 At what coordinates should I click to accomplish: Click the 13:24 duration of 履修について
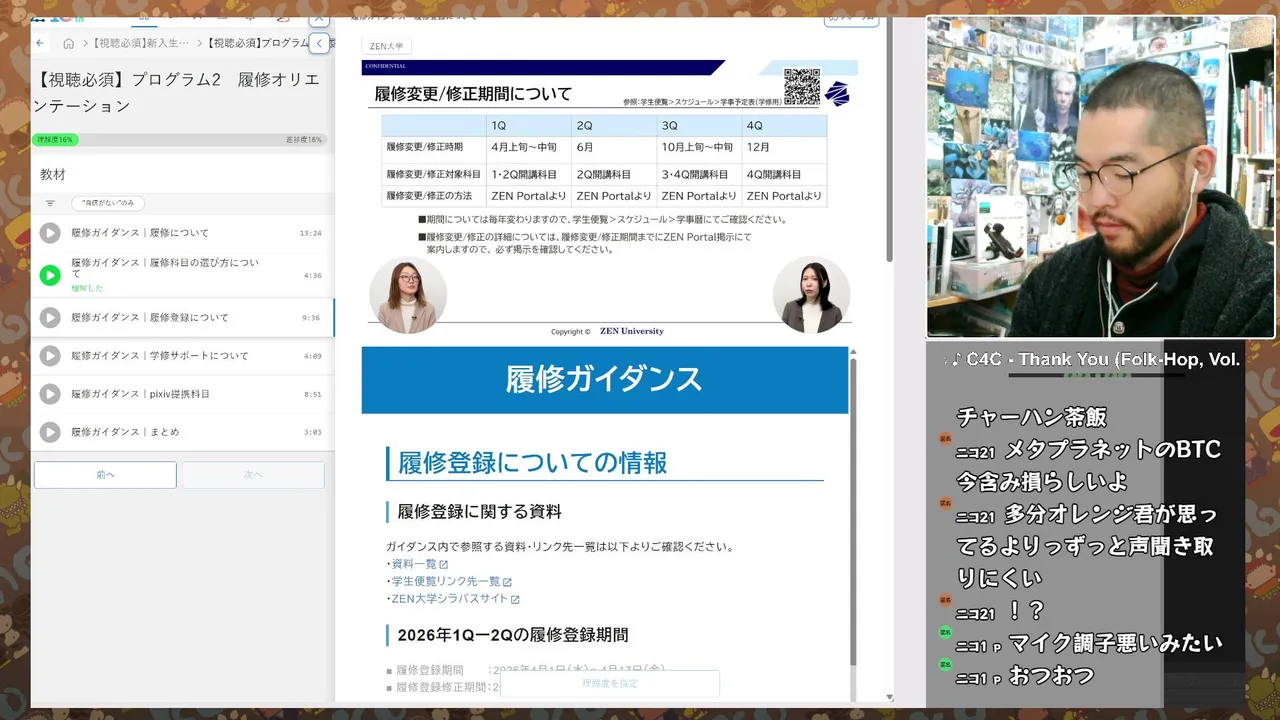coord(311,233)
